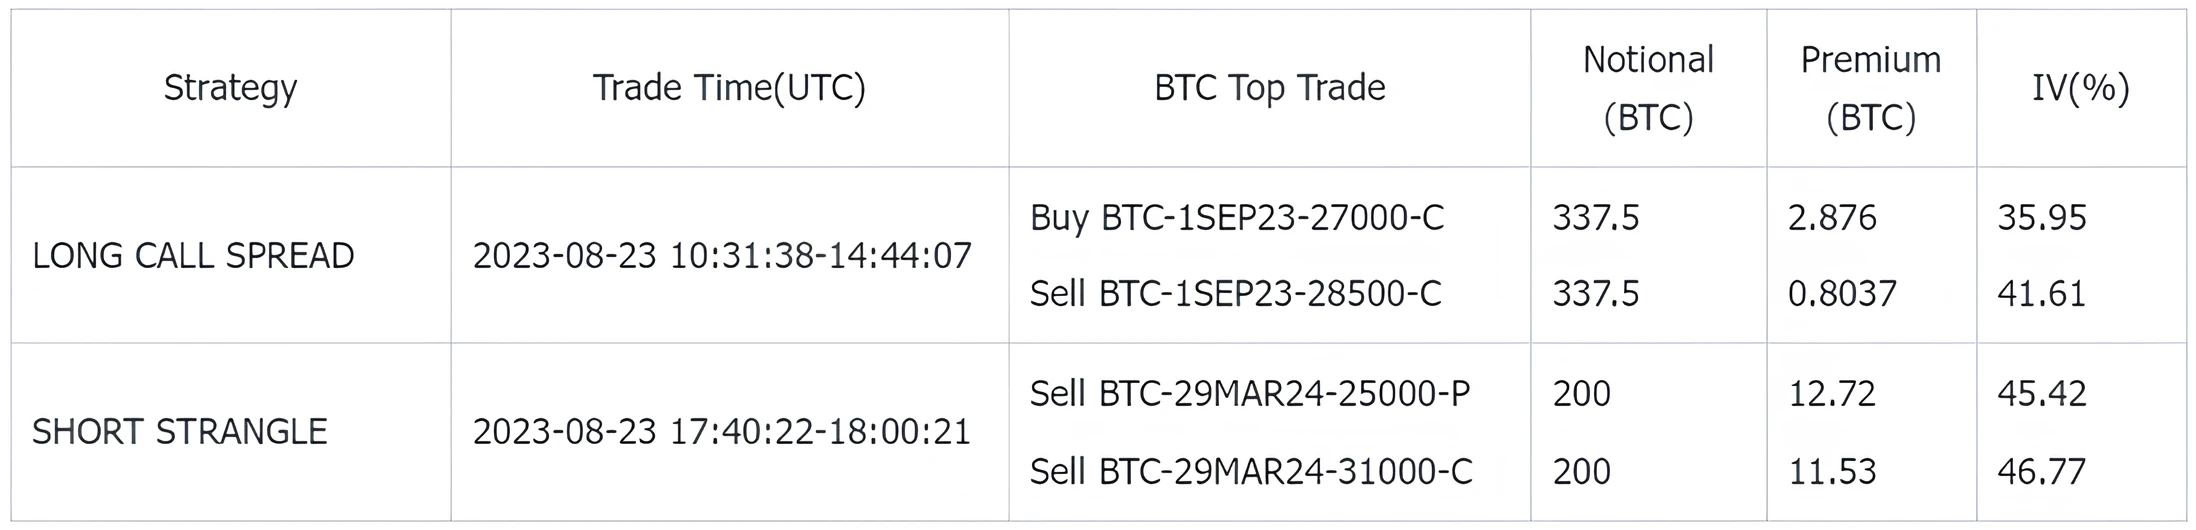Select Sell BTC-29MAR24-31000-C trade
Screen dimensions: 2196x530
pos(1251,471)
